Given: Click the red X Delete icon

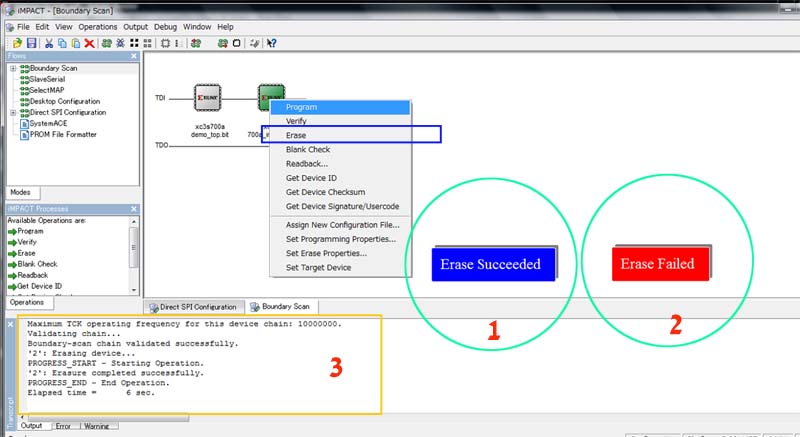Looking at the screenshot, I should pyautogui.click(x=89, y=43).
